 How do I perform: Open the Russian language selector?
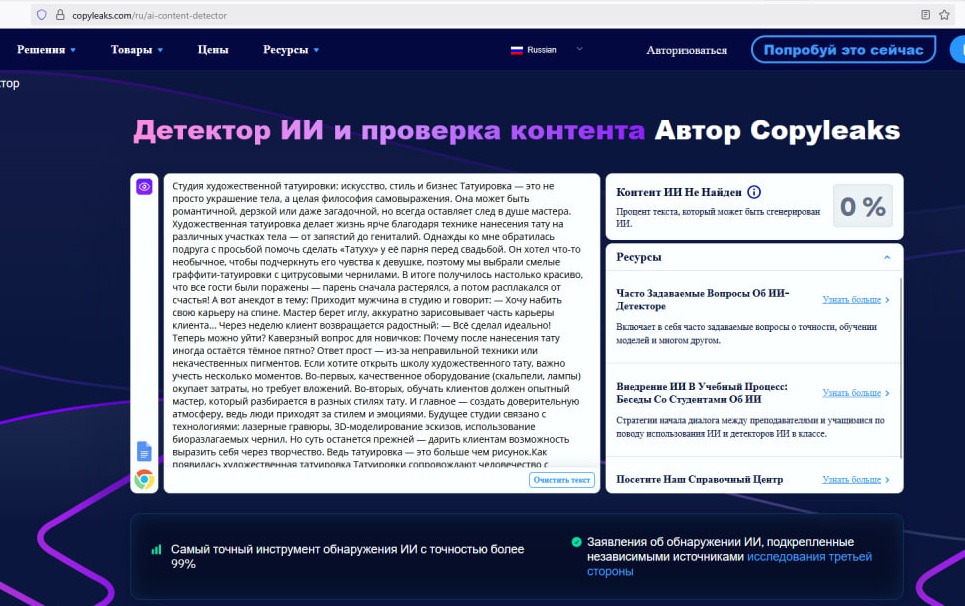[547, 50]
